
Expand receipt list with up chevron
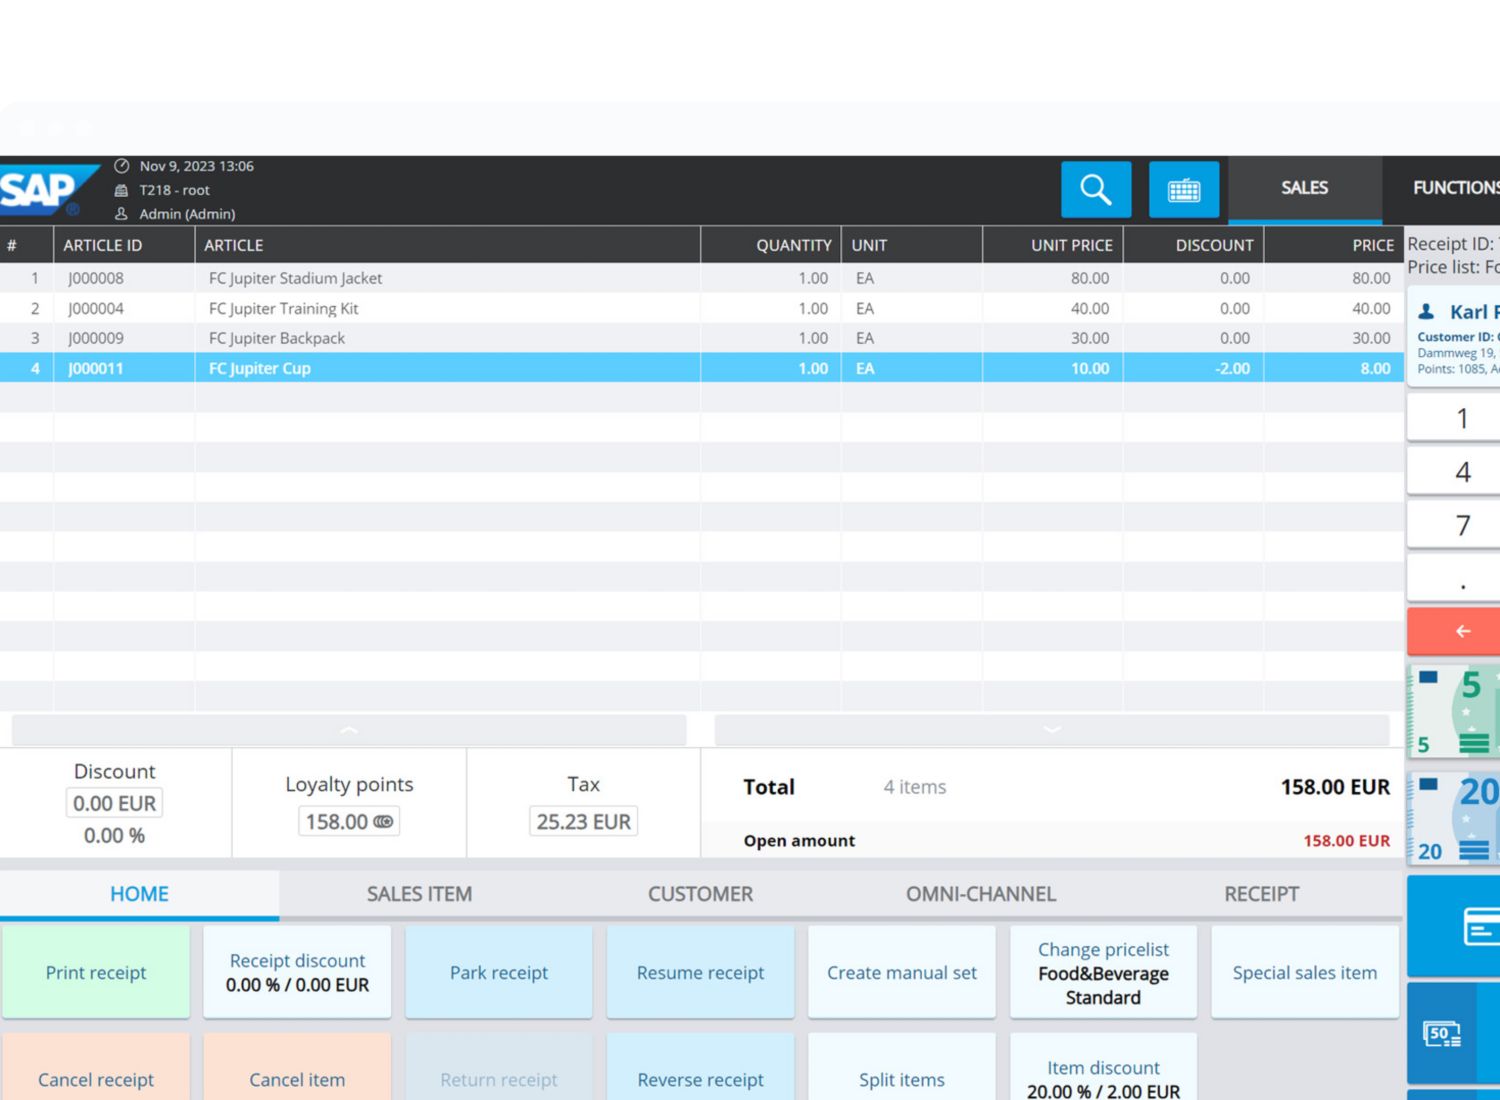349,730
